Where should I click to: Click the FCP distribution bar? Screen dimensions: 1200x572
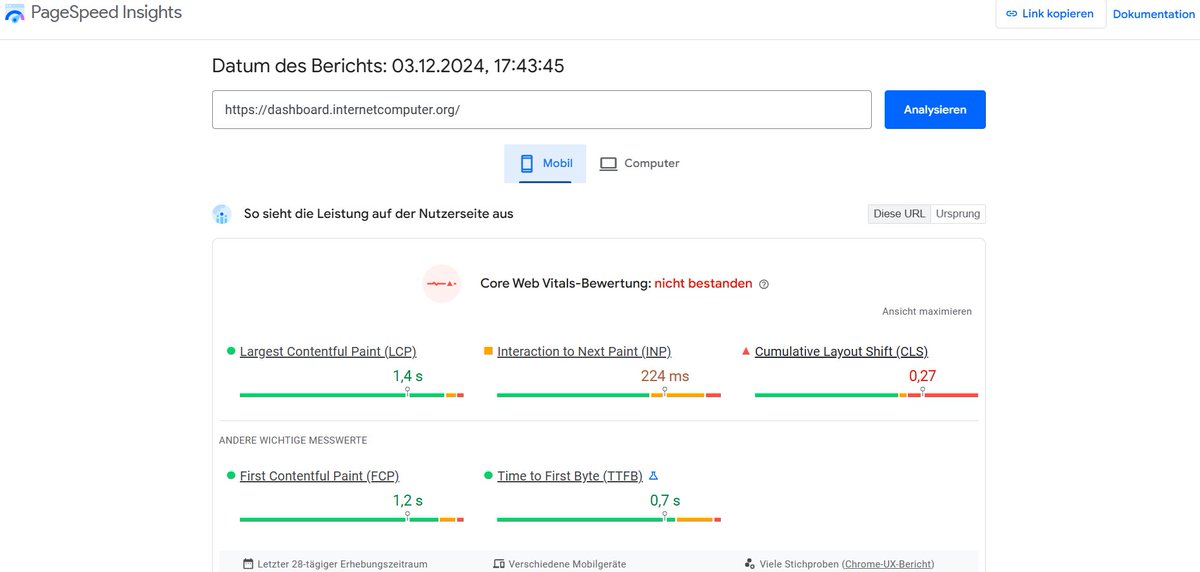(x=352, y=520)
